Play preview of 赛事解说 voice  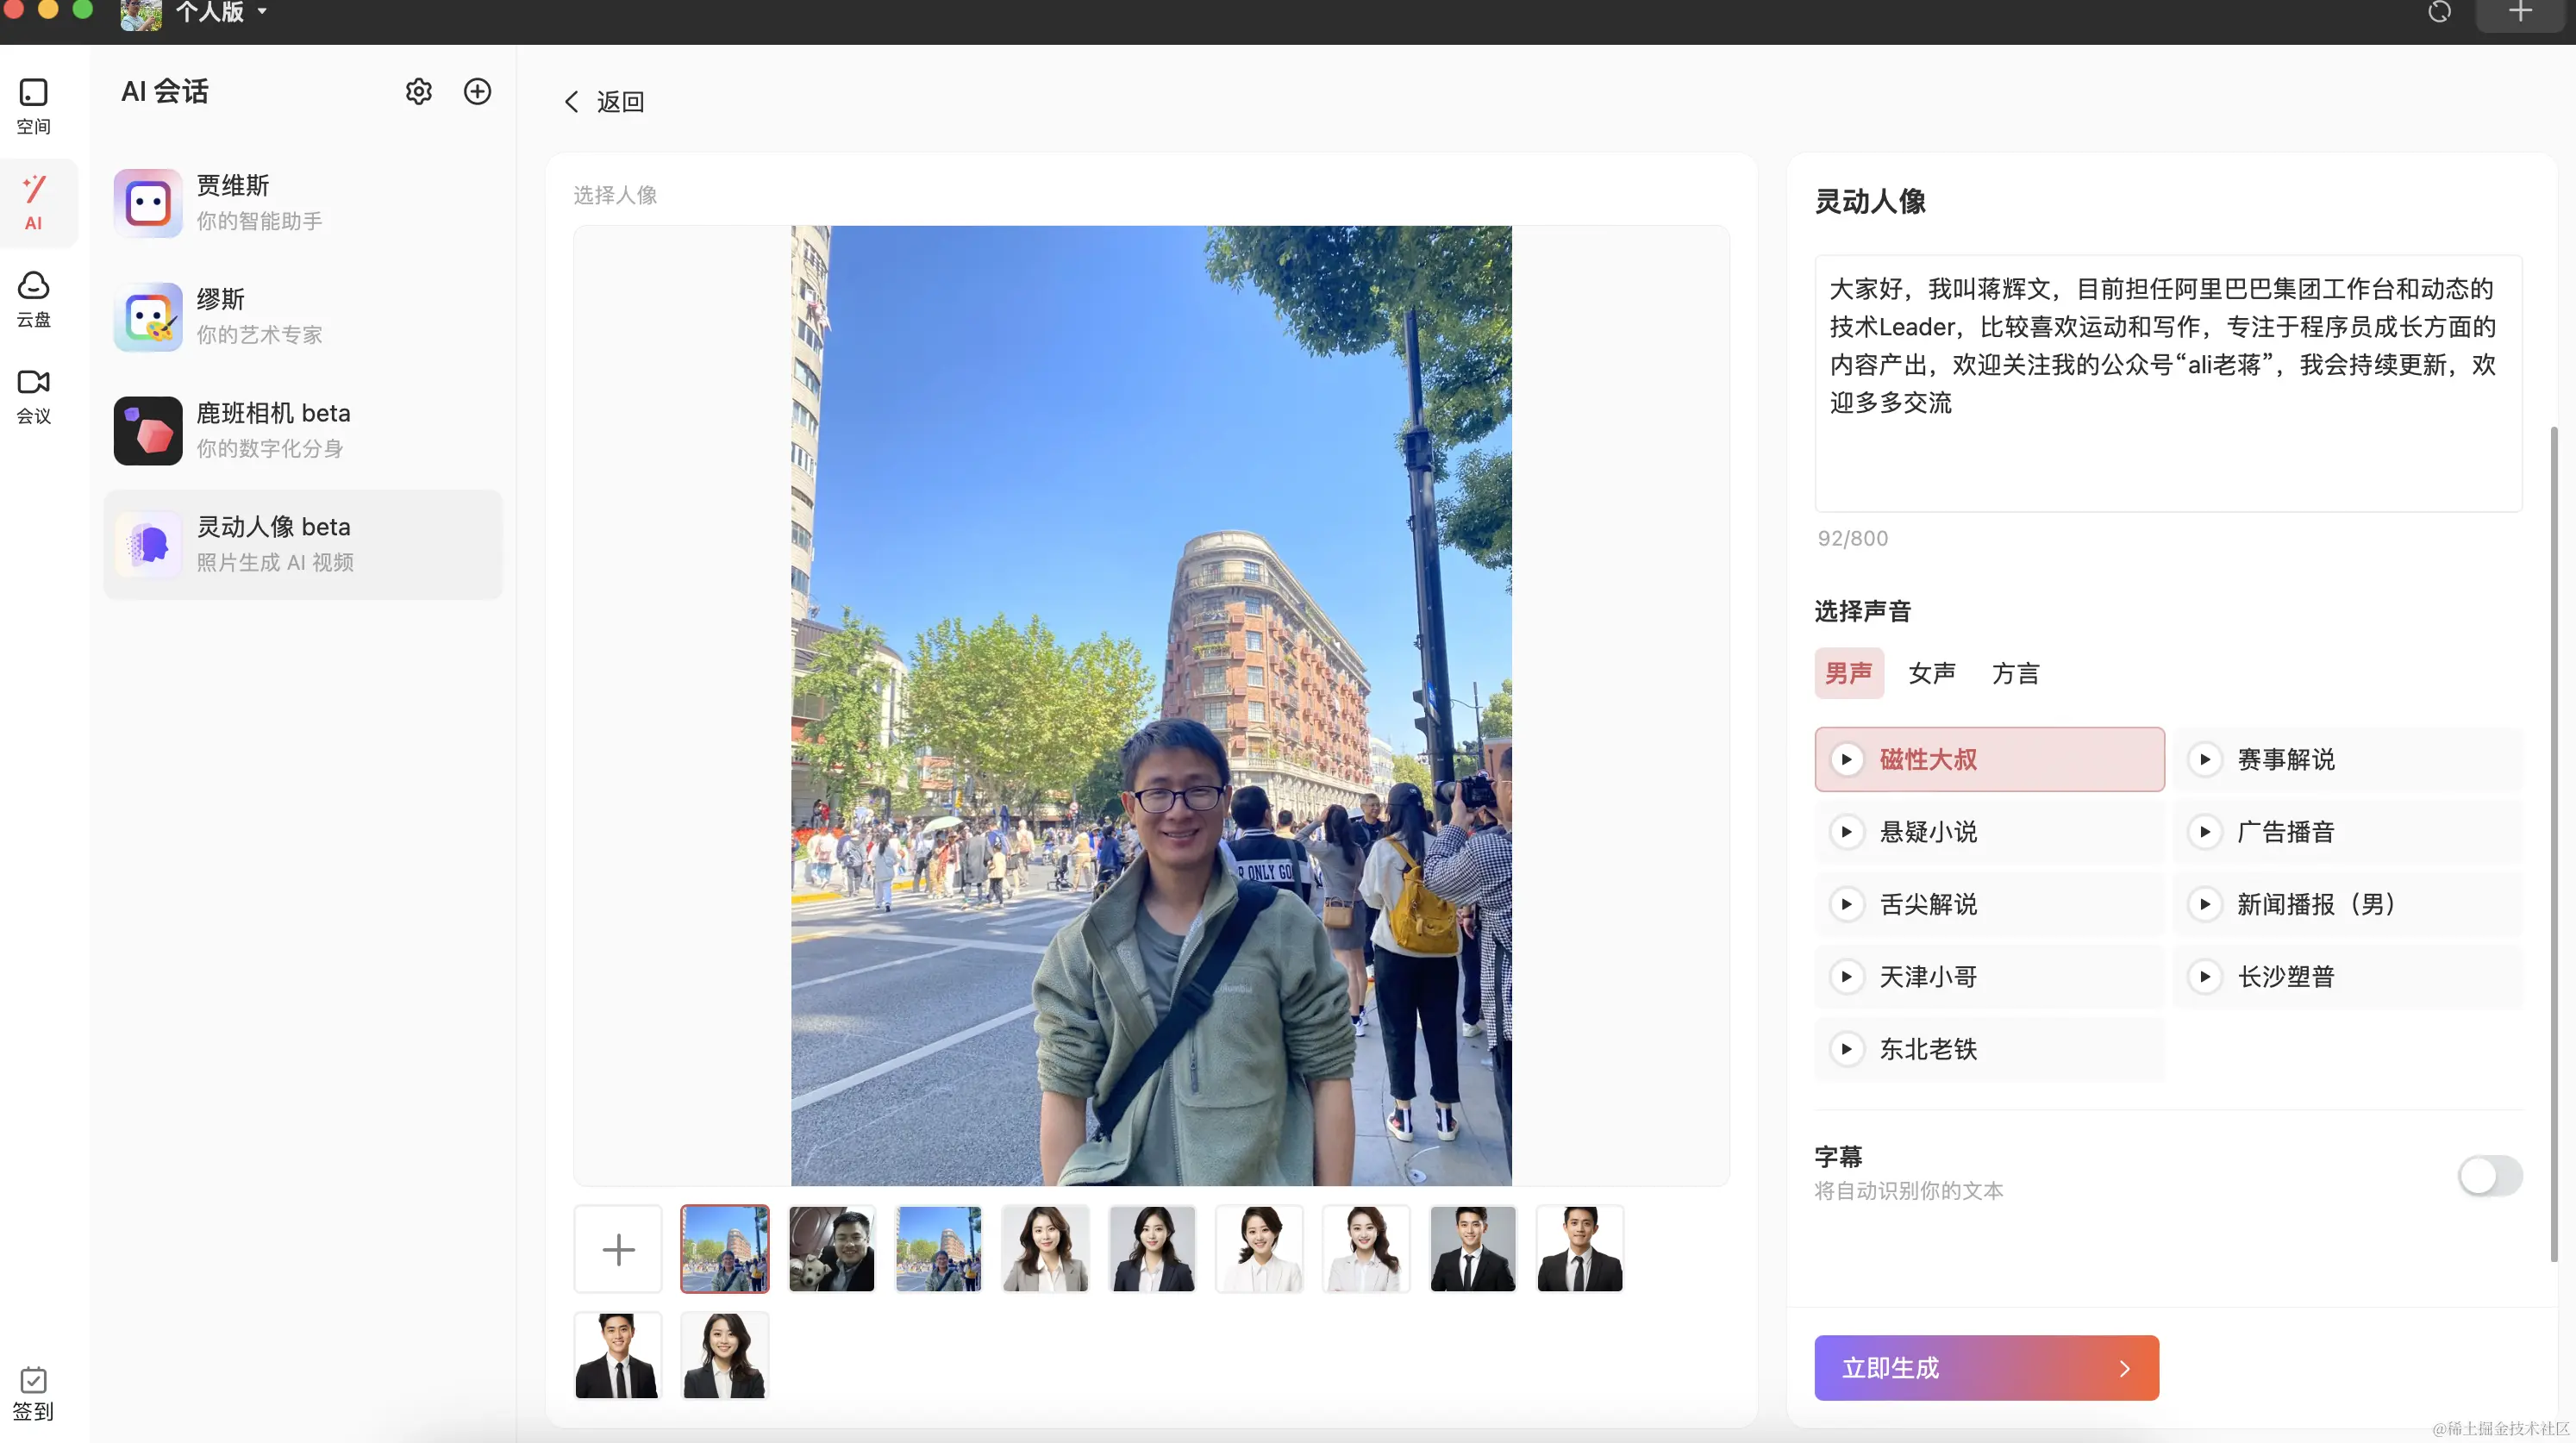pos(2204,759)
